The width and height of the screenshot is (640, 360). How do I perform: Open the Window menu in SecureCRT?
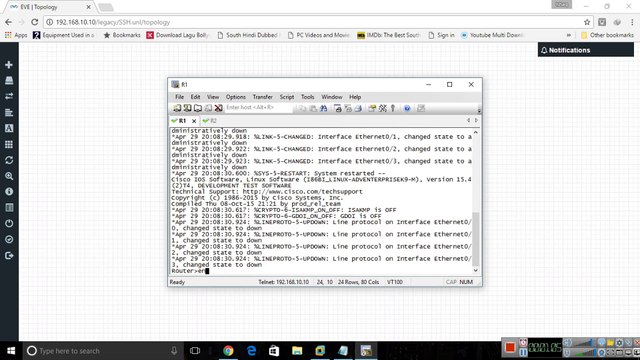[x=331, y=97]
